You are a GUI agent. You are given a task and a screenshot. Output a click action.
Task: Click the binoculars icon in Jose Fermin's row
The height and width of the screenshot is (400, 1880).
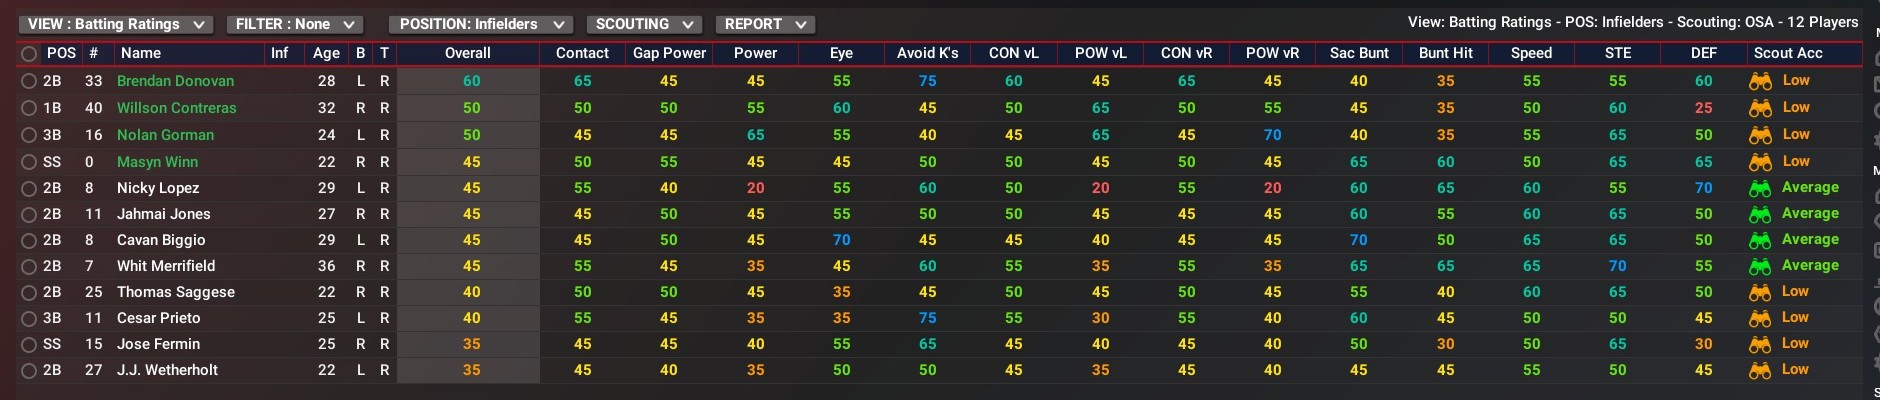coord(1760,344)
